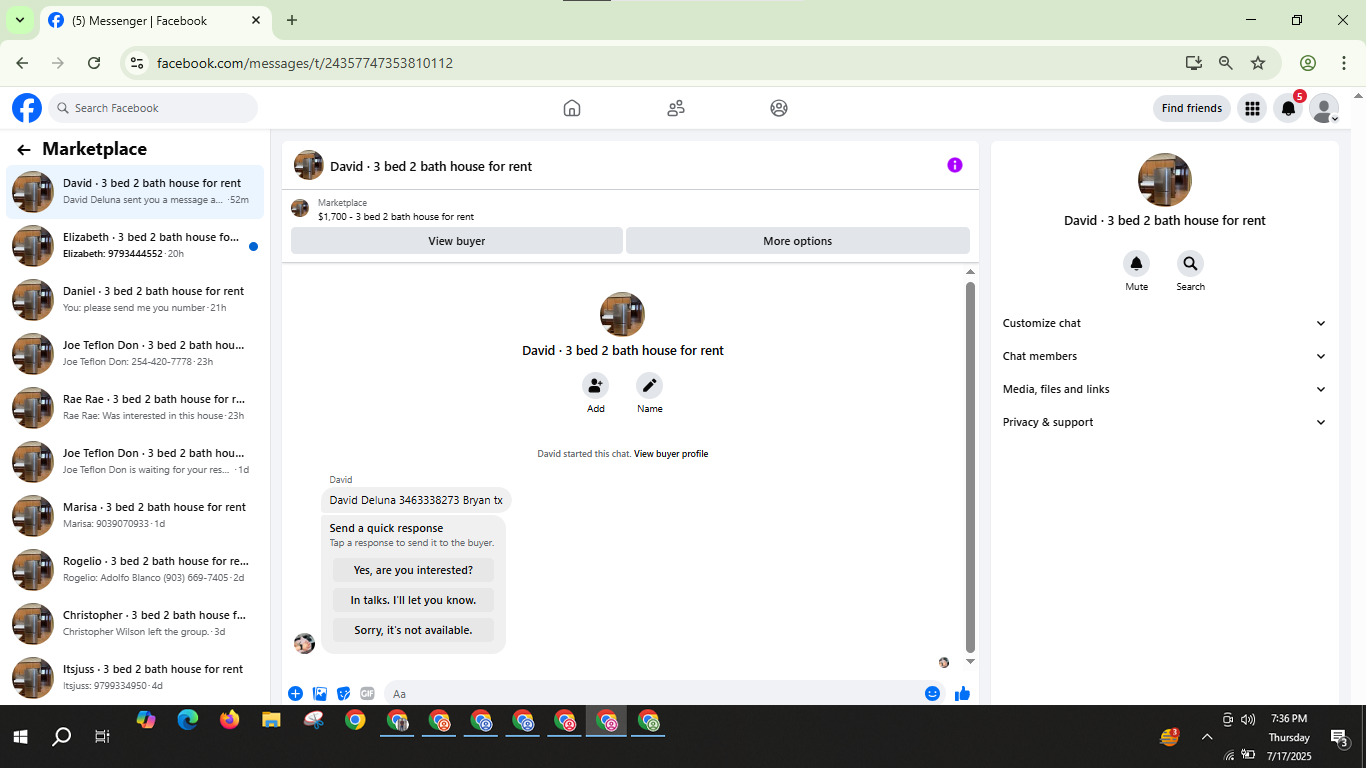This screenshot has width=1366, height=768.
Task: Click the zoom magnifier in address bar
Action: tap(1226, 63)
